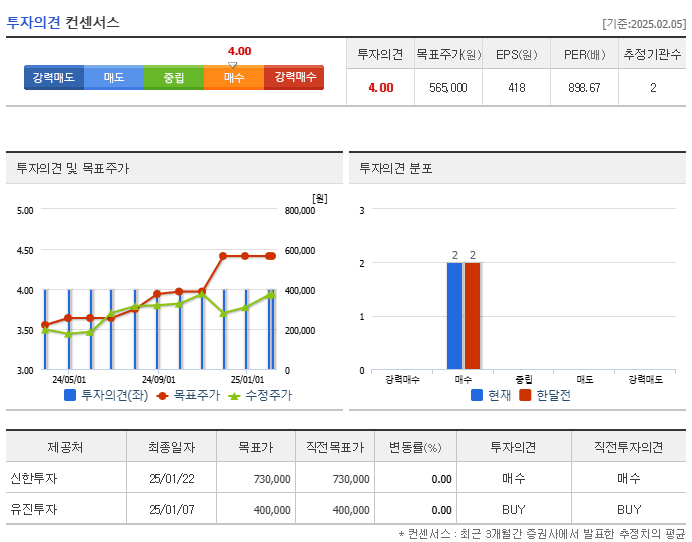This screenshot has width=692, height=542.
Task: Click the 강력매도 rating segment
Action: click(54, 78)
